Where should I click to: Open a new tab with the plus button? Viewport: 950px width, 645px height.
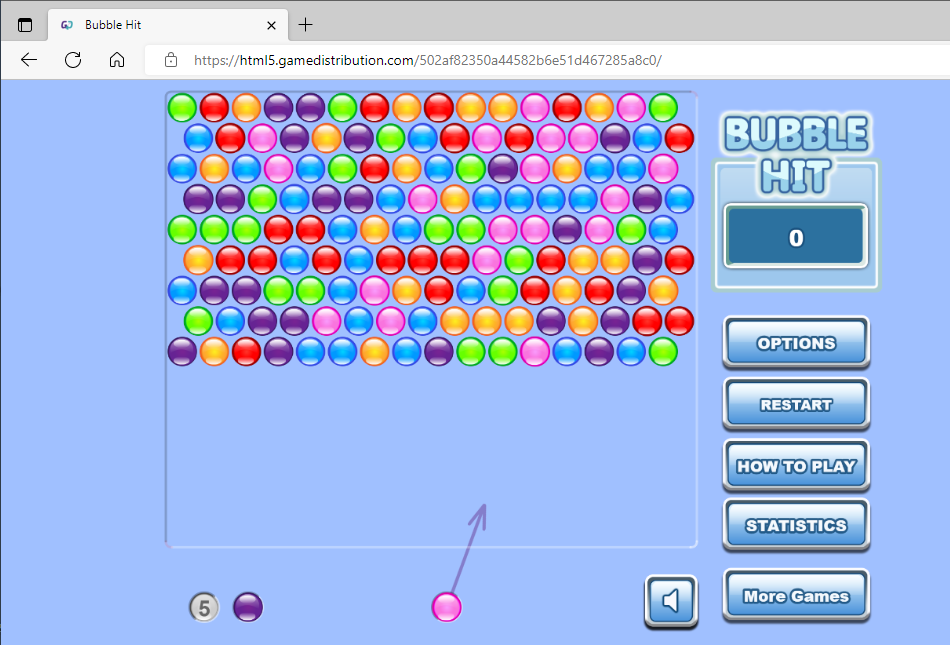coord(306,25)
